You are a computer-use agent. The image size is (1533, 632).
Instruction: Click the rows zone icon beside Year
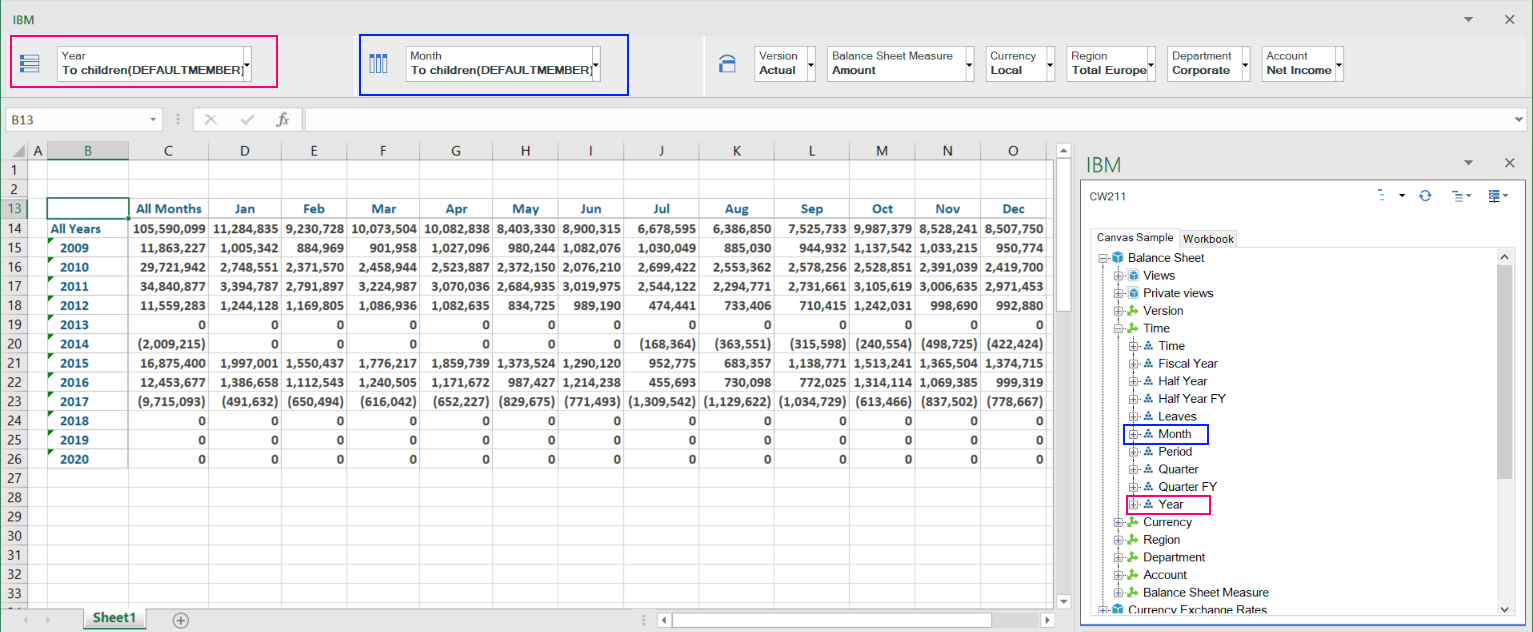click(x=29, y=64)
